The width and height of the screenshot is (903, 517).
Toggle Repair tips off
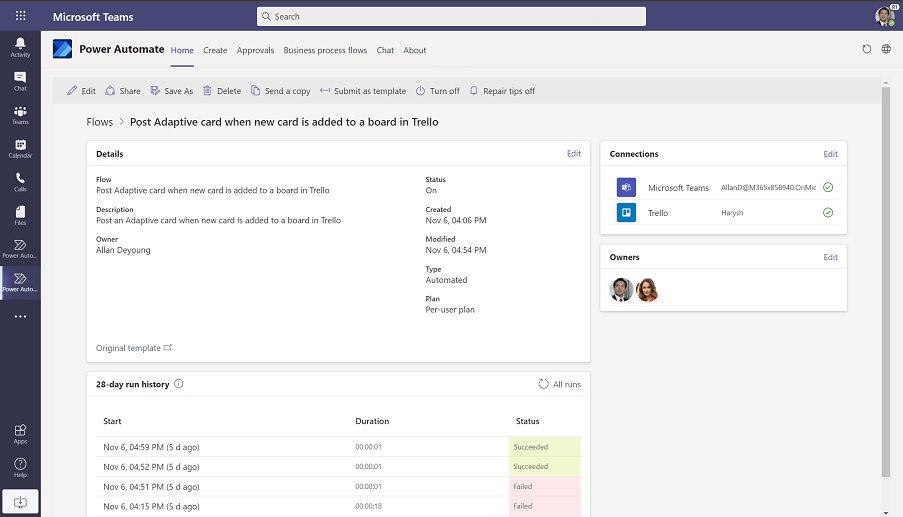tap(502, 91)
